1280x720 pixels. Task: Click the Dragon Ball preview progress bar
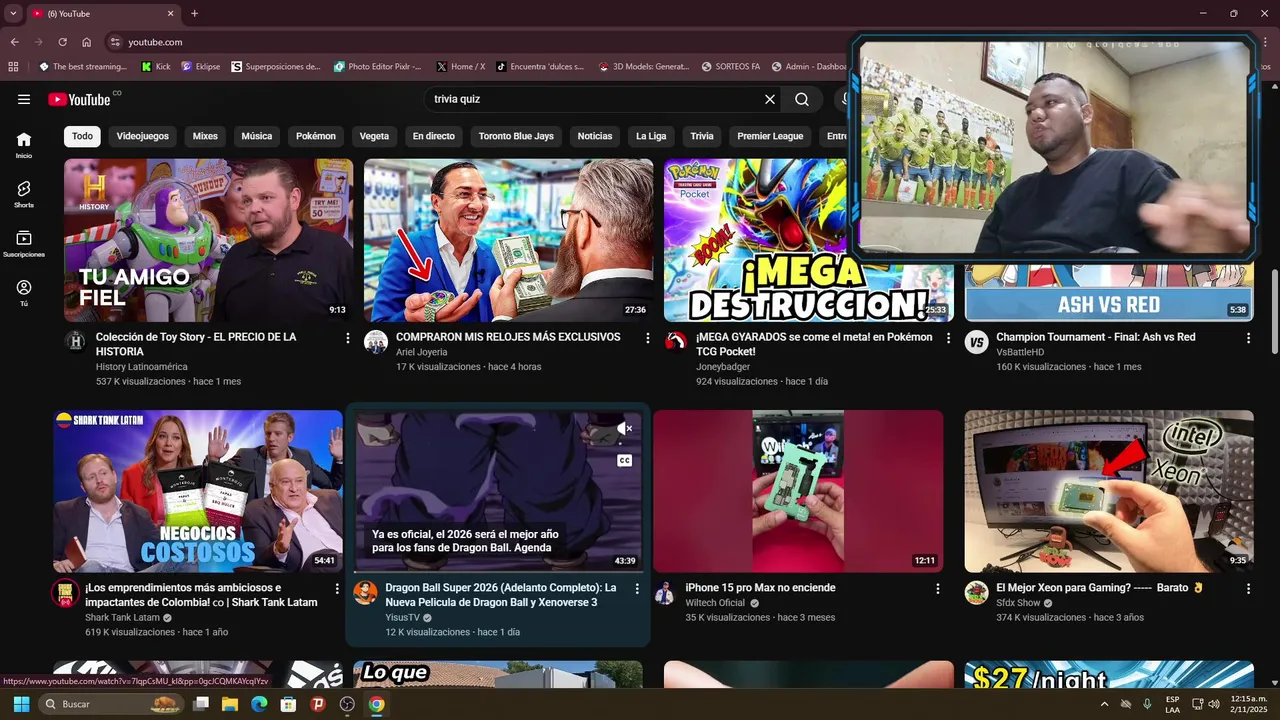[498, 572]
